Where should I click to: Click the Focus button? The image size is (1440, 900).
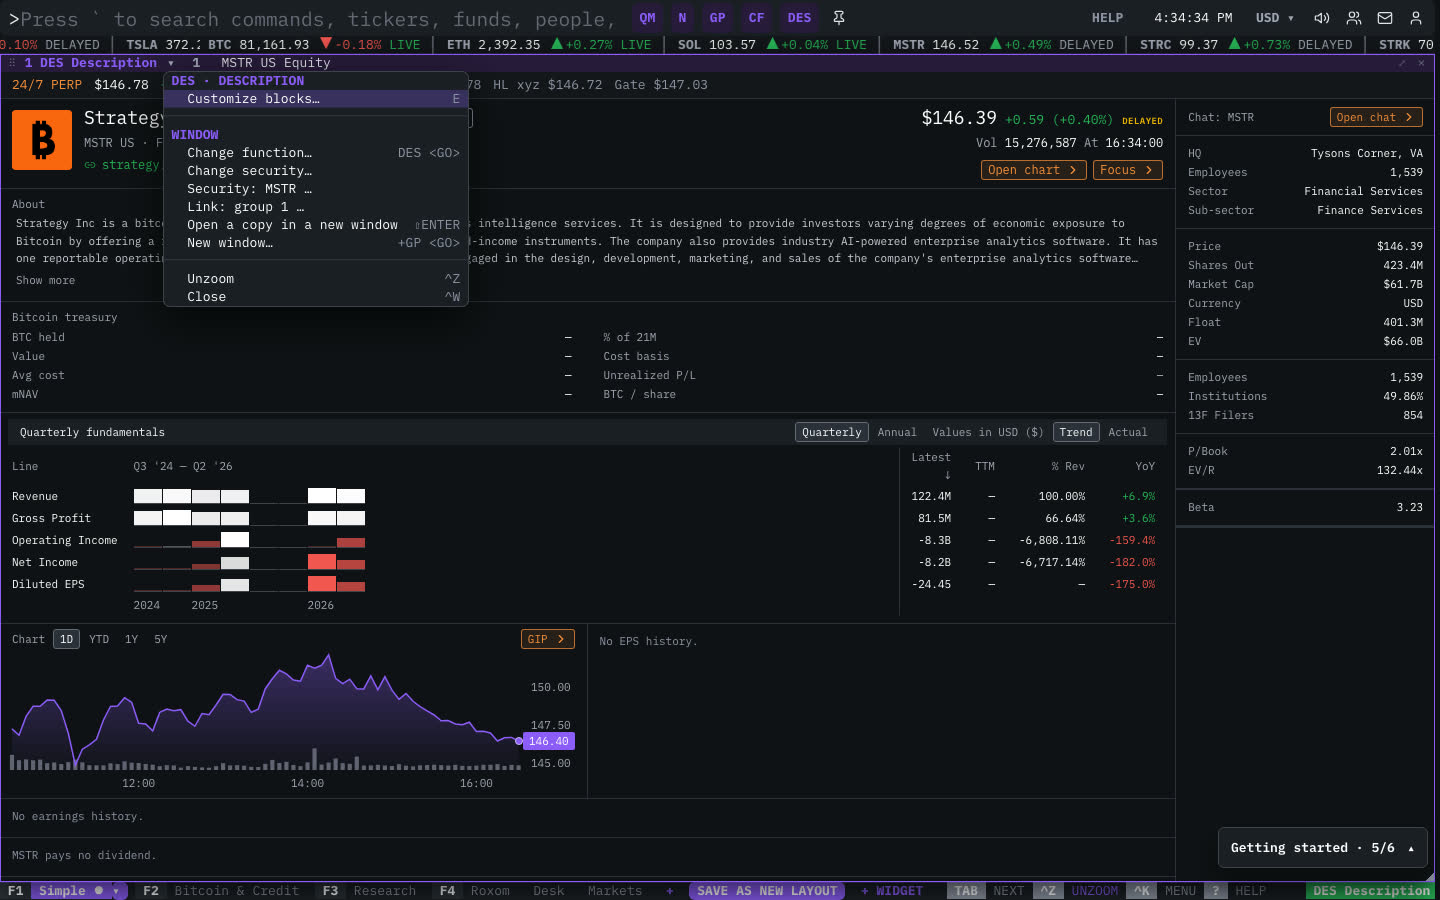(x=1127, y=170)
